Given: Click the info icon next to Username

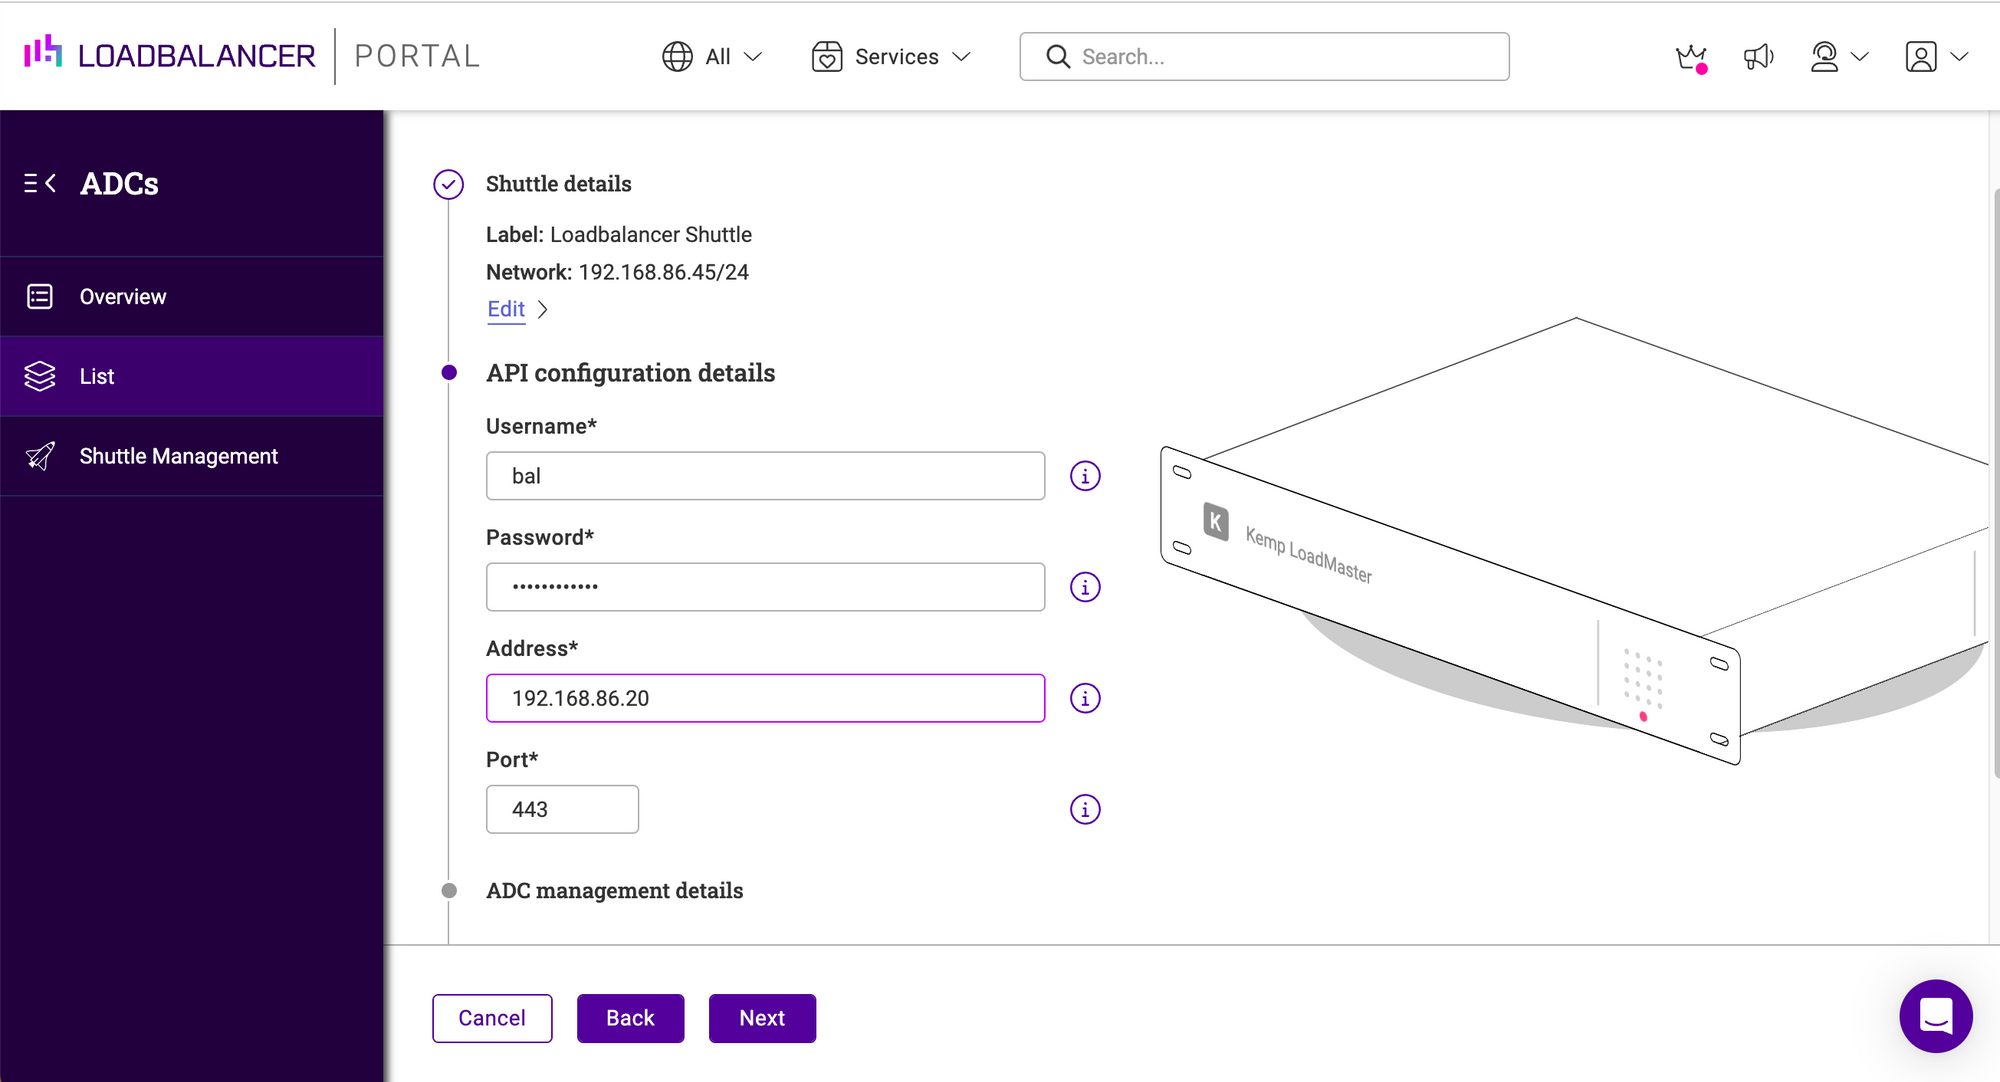Looking at the screenshot, I should [1085, 476].
